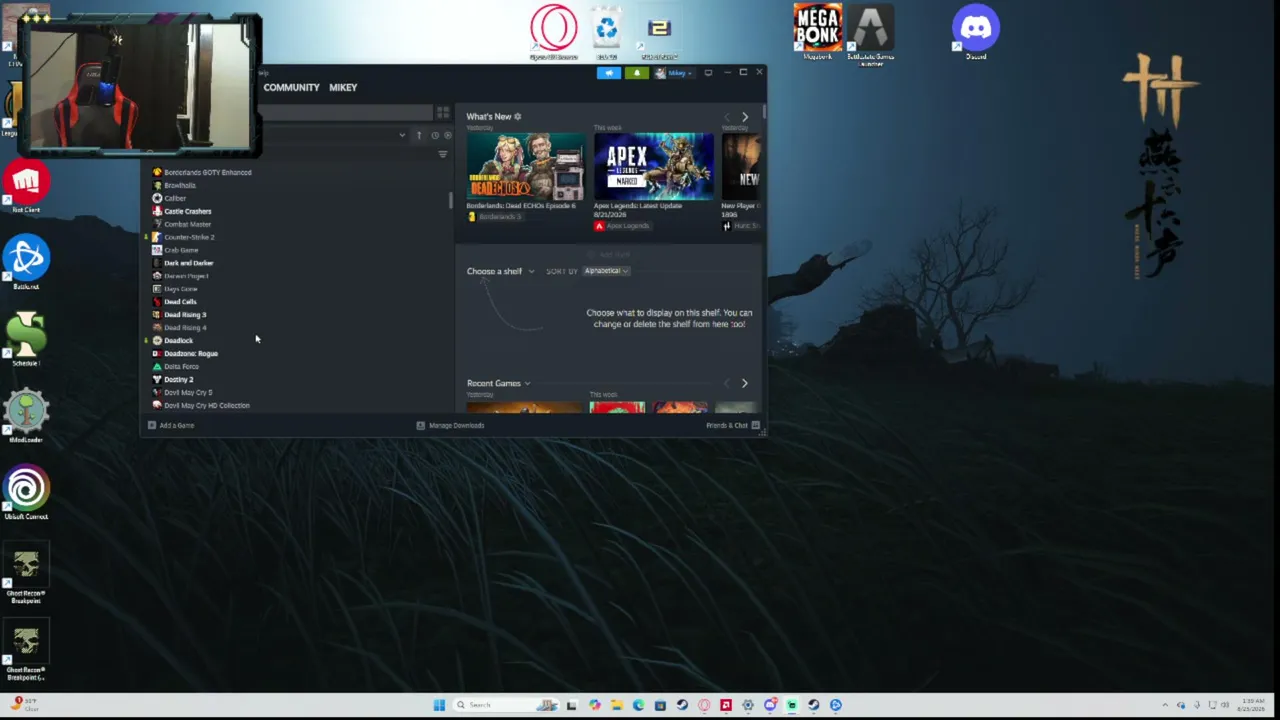Viewport: 1280px width, 720px height.
Task: Open Schedule I desktop shortcut
Action: click(26, 339)
